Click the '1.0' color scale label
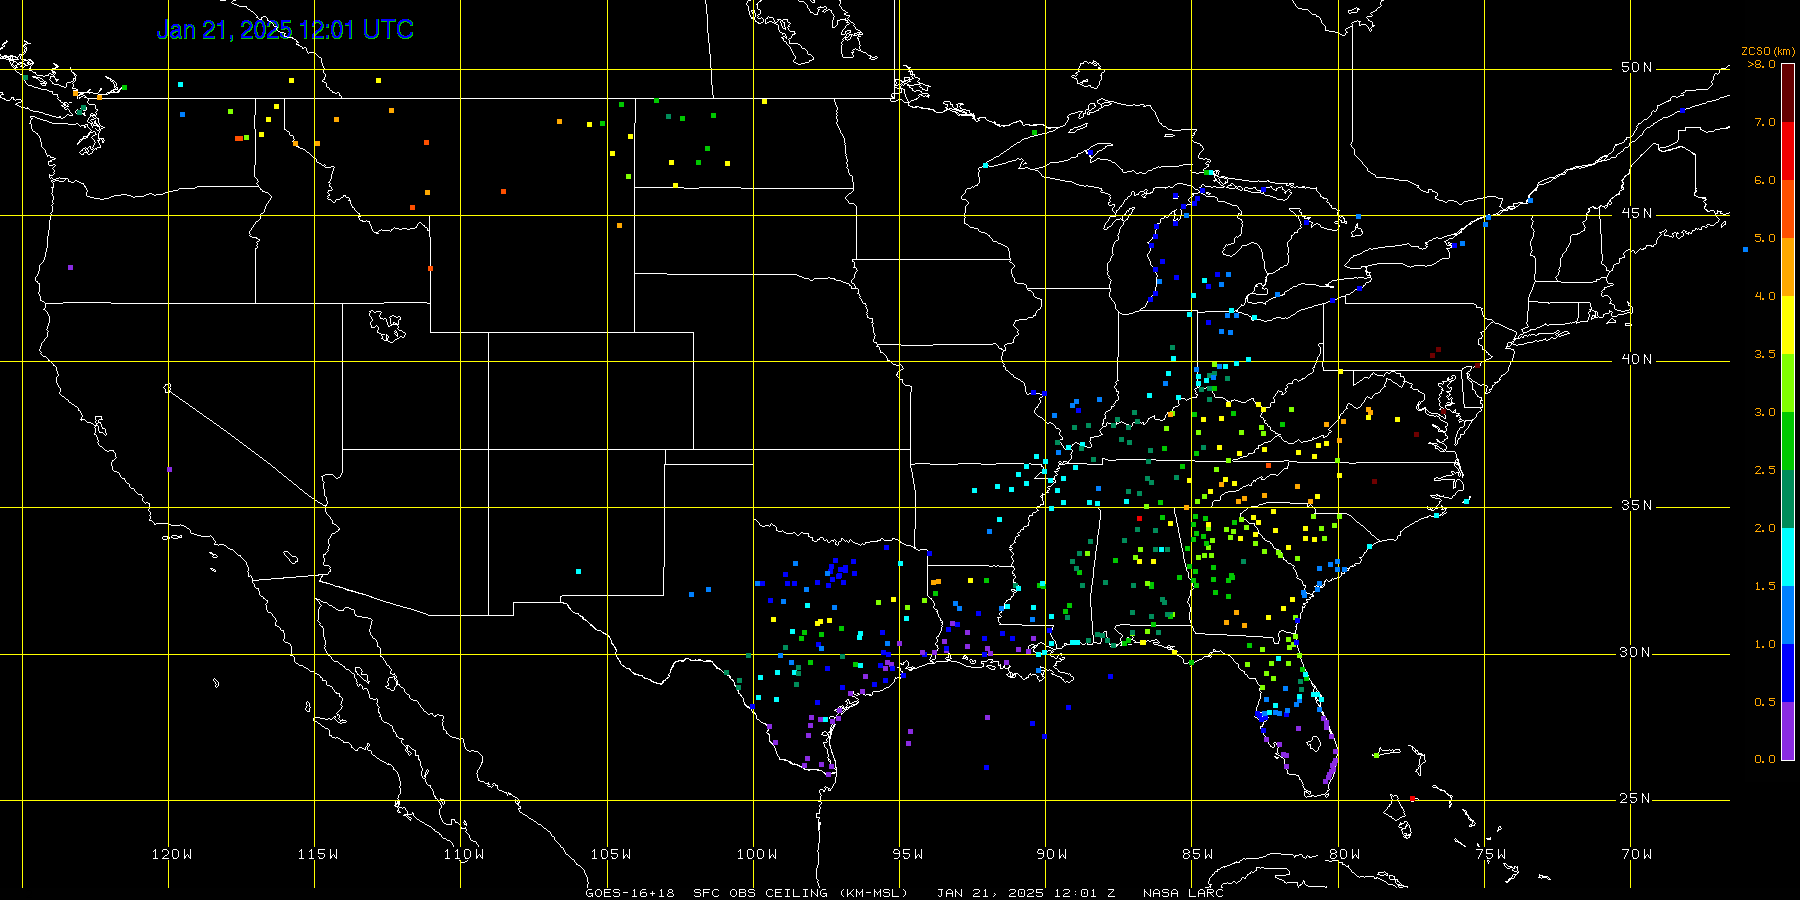Screen dimensions: 1800x900 click(1765, 644)
